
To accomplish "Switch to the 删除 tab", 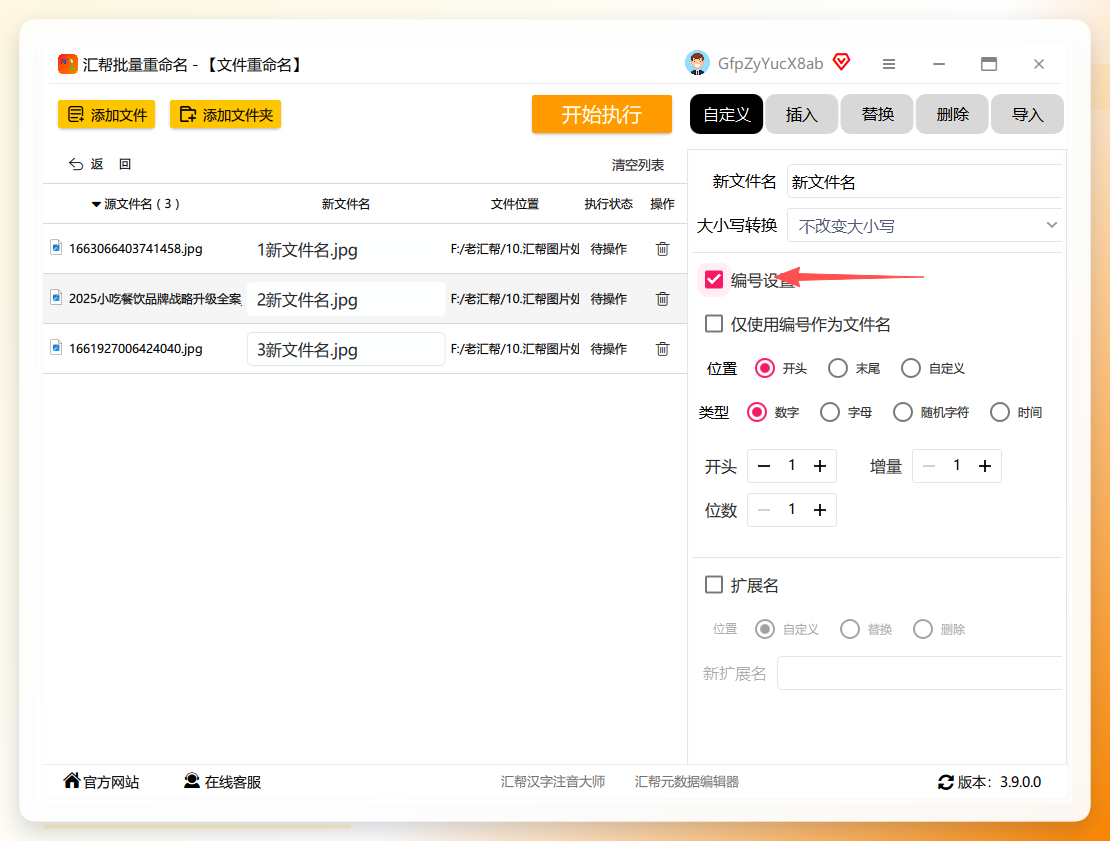I will (x=952, y=114).
